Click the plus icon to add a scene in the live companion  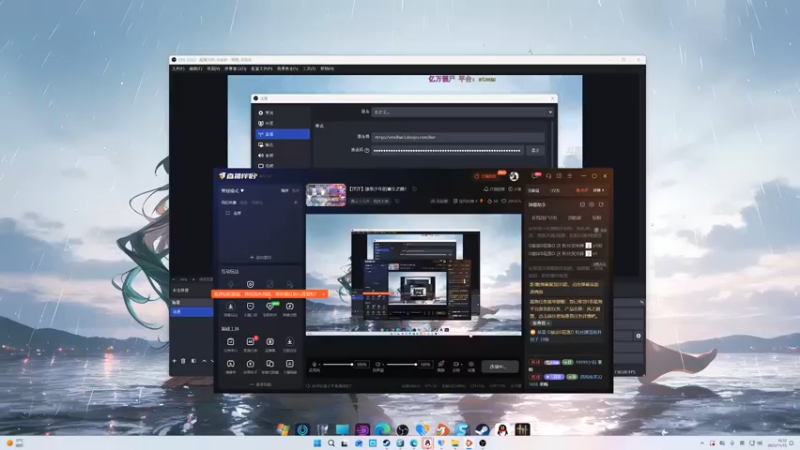pos(295,203)
